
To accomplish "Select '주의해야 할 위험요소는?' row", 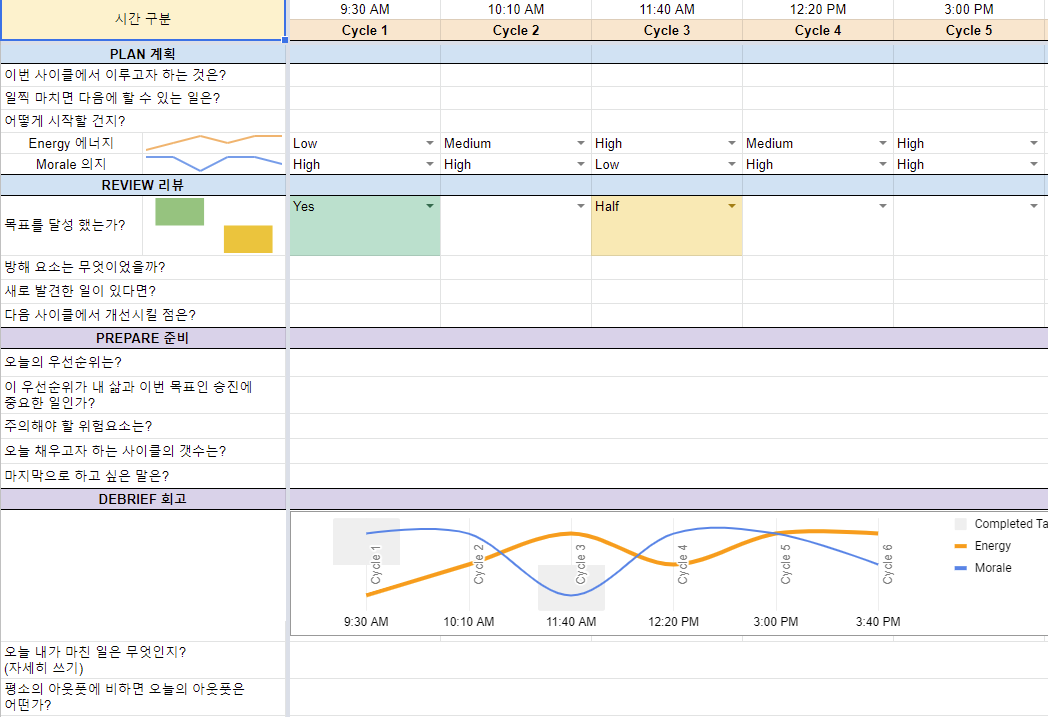I will (143, 426).
